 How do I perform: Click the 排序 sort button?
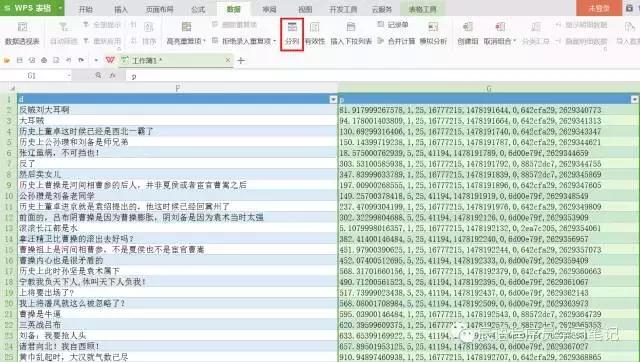(149, 41)
